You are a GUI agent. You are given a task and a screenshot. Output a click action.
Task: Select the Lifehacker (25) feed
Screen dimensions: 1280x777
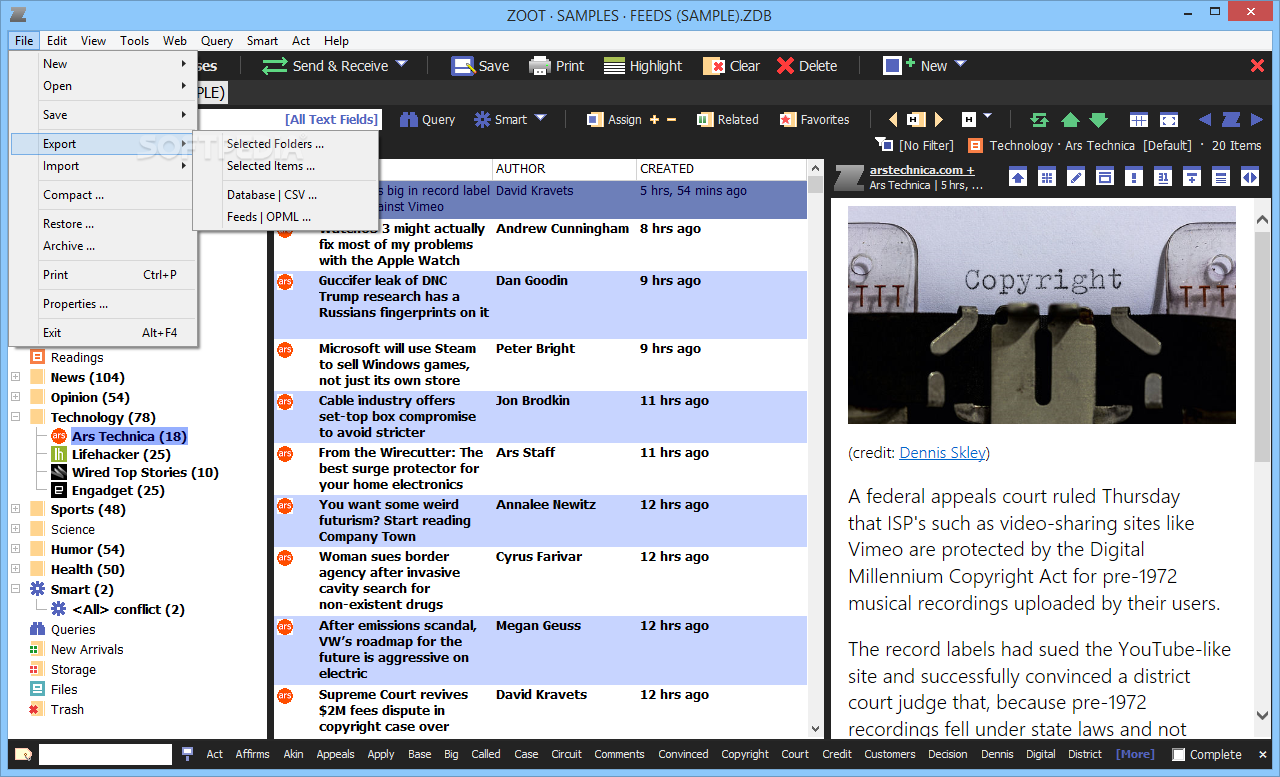pyautogui.click(x=121, y=454)
